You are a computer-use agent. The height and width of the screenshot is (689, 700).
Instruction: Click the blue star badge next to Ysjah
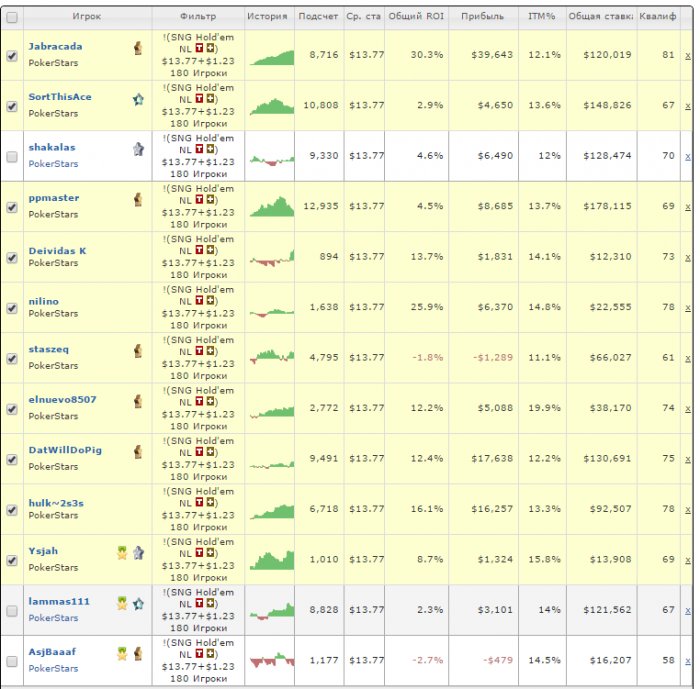click(138, 553)
